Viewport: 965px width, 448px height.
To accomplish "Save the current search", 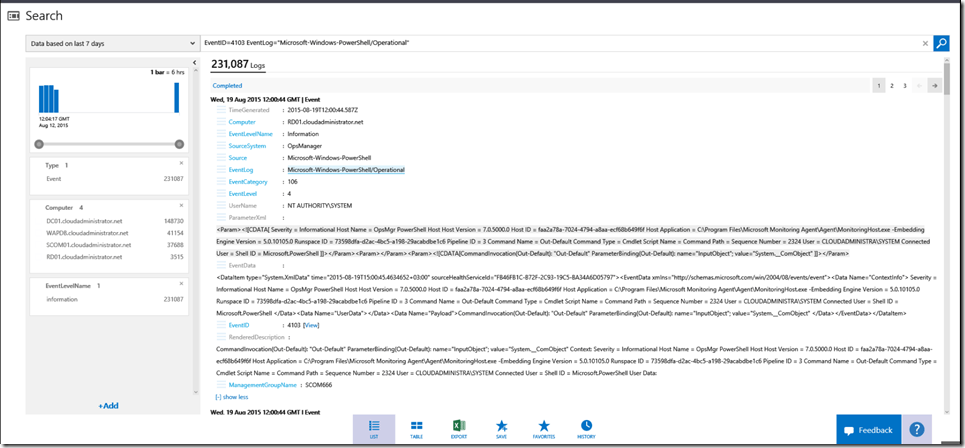I will tap(501, 429).
